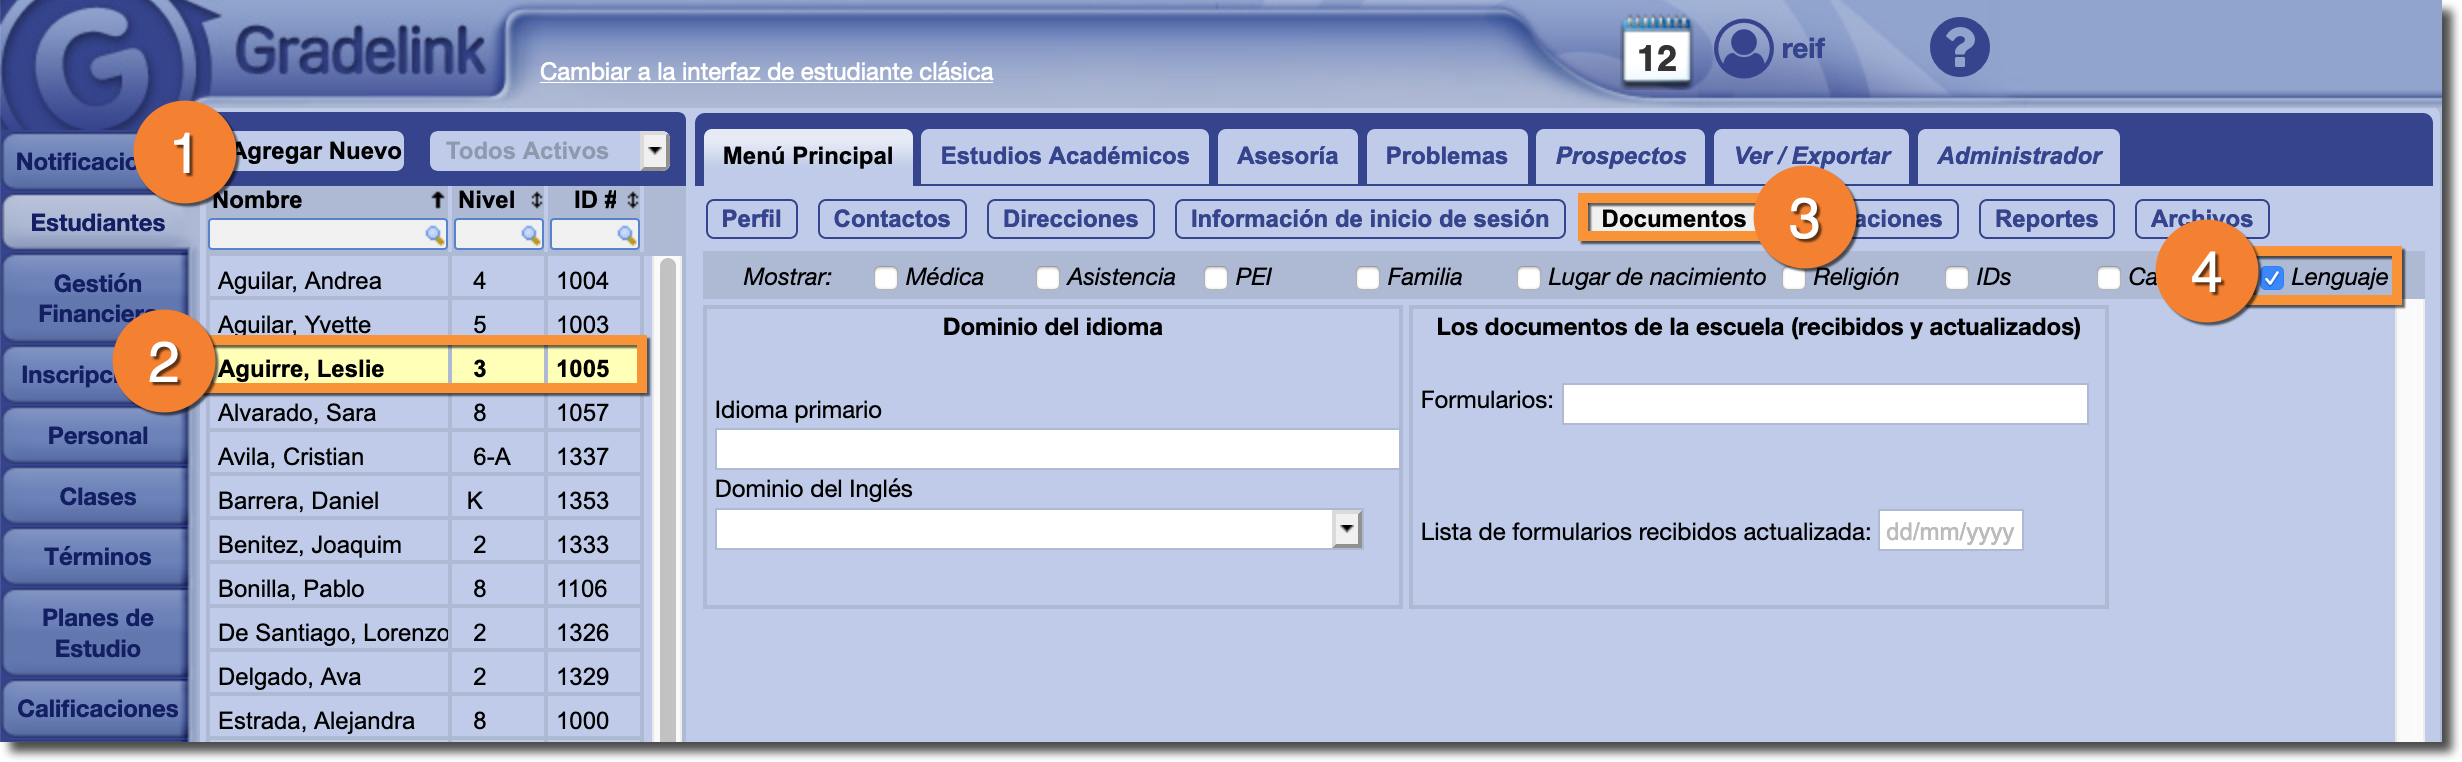The height and width of the screenshot is (762, 2462).
Task: Click the ID # search magnifier icon
Action: click(626, 235)
